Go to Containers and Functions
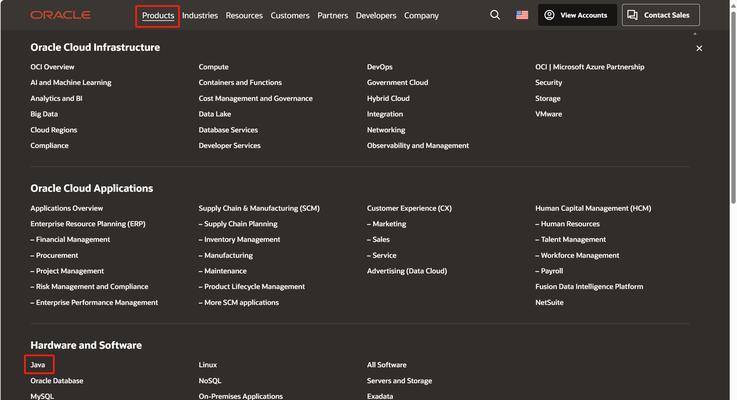The height and width of the screenshot is (400, 737). [x=240, y=82]
